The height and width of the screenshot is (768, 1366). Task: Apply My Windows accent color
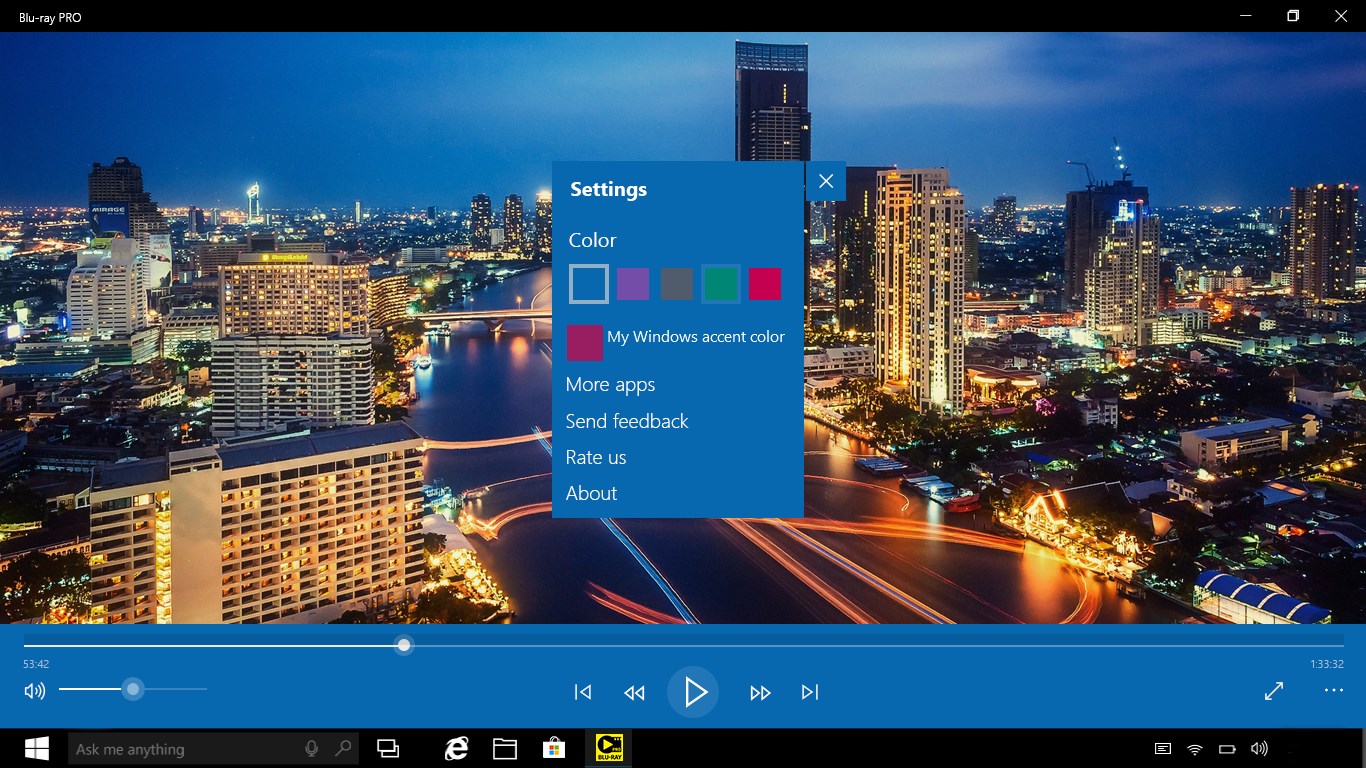pyautogui.click(x=584, y=342)
